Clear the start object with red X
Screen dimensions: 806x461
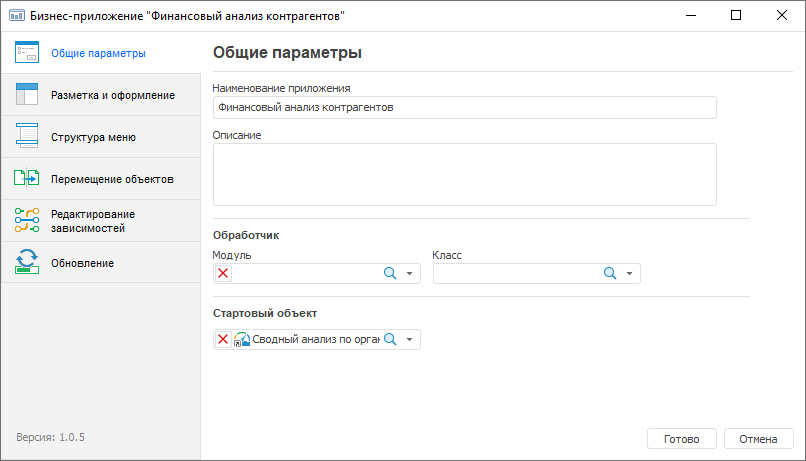223,340
